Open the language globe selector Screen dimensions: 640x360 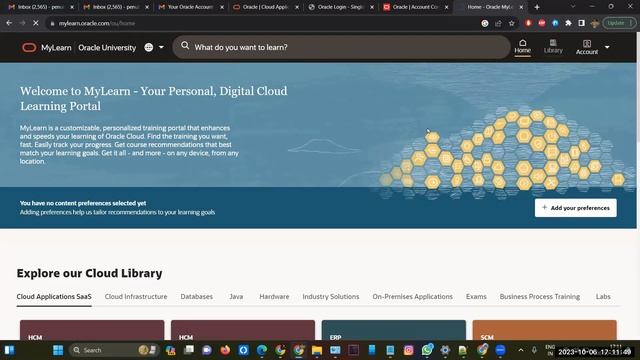point(149,47)
